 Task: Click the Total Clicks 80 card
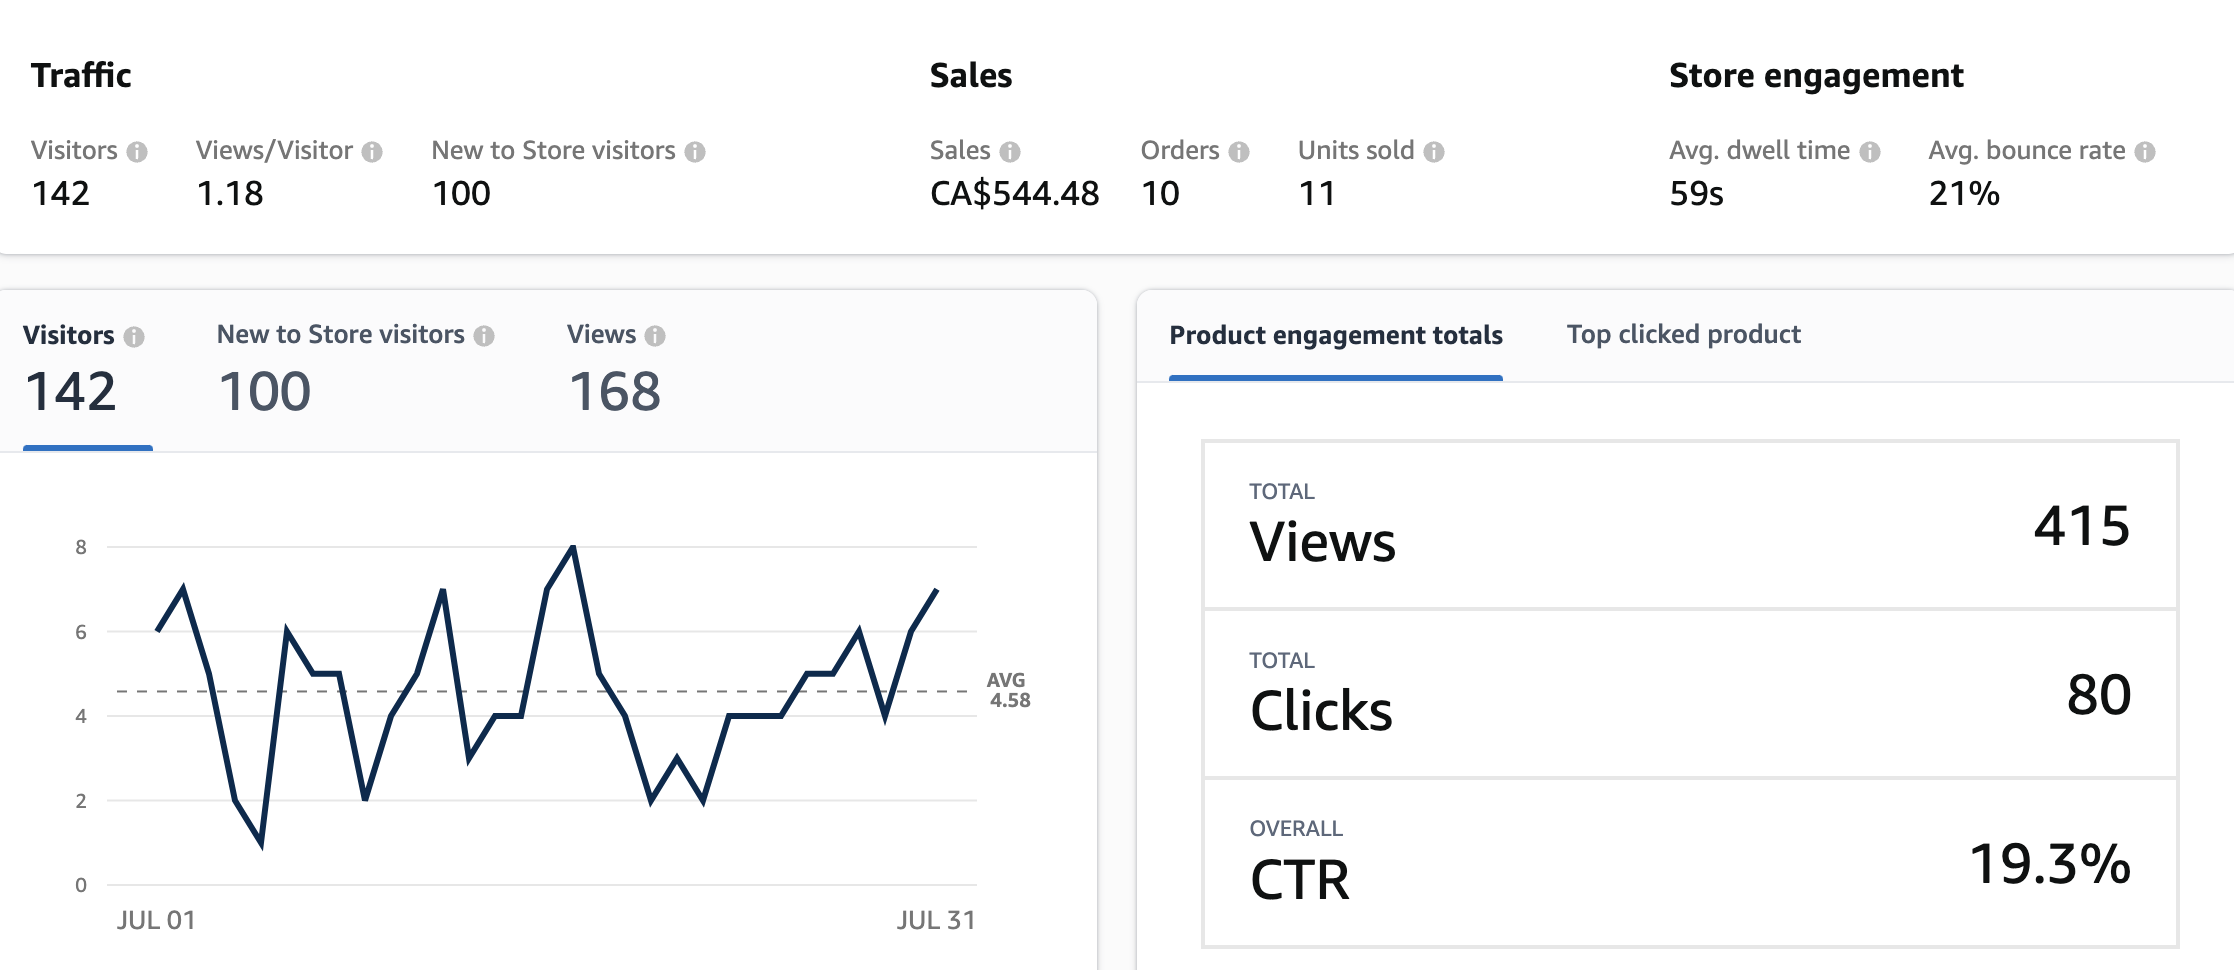click(x=1690, y=694)
